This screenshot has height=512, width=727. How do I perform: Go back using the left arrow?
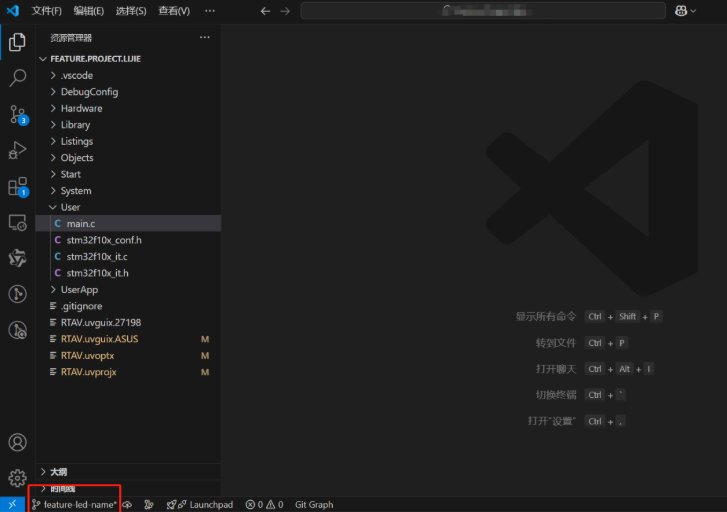point(265,11)
